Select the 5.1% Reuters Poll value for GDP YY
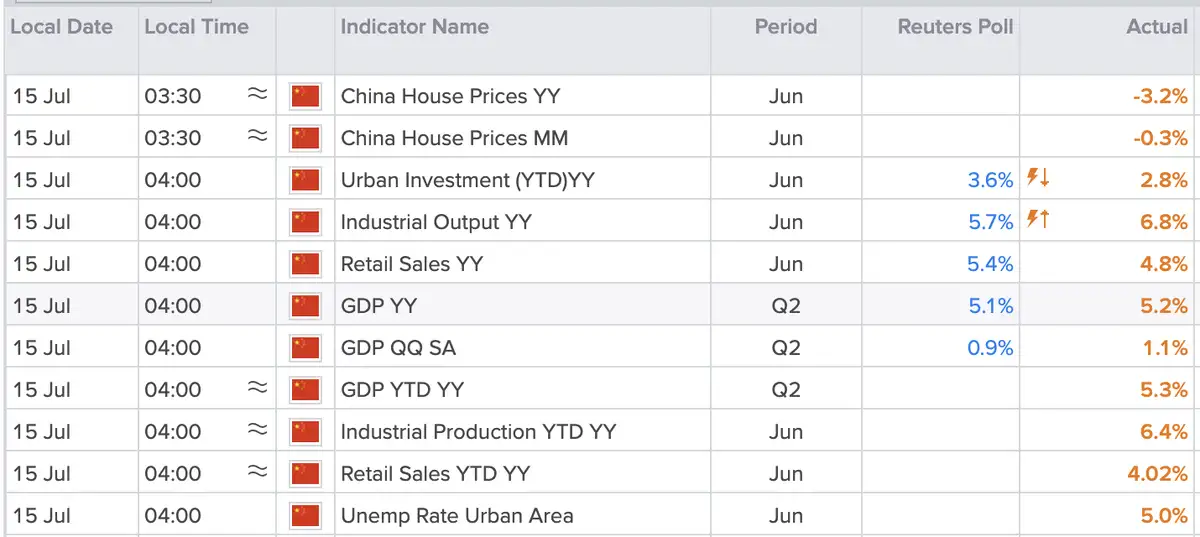The height and width of the screenshot is (537, 1200). tap(990, 306)
